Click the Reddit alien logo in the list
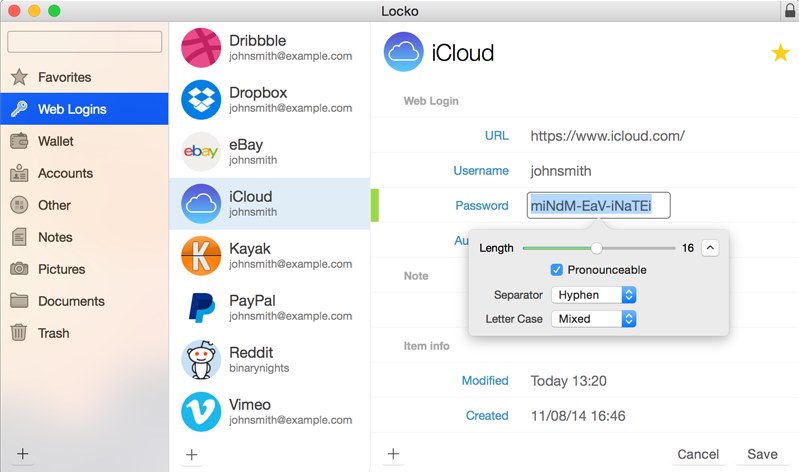 (201, 359)
